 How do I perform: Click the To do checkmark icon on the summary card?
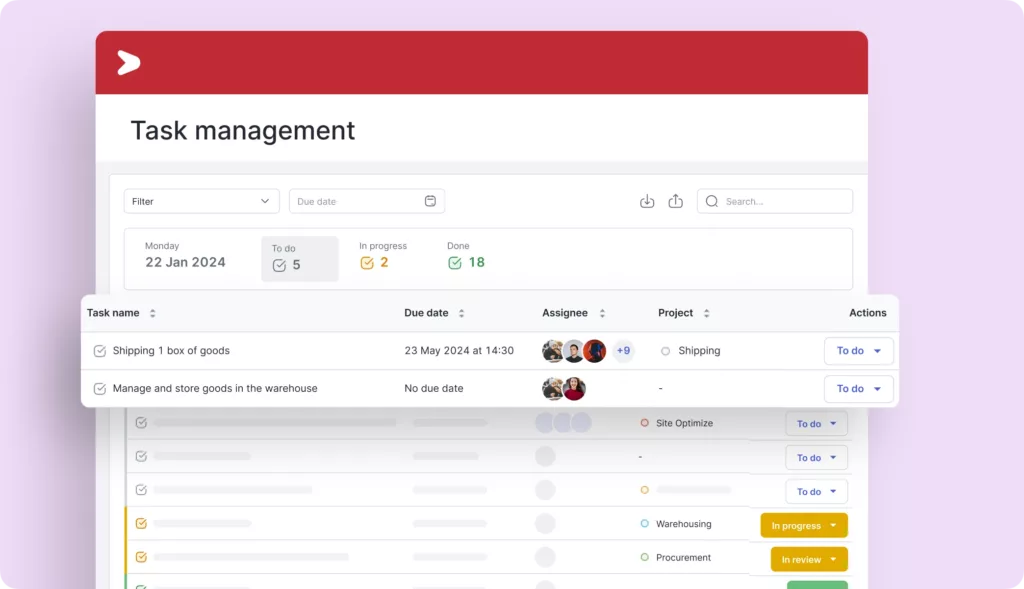click(277, 262)
